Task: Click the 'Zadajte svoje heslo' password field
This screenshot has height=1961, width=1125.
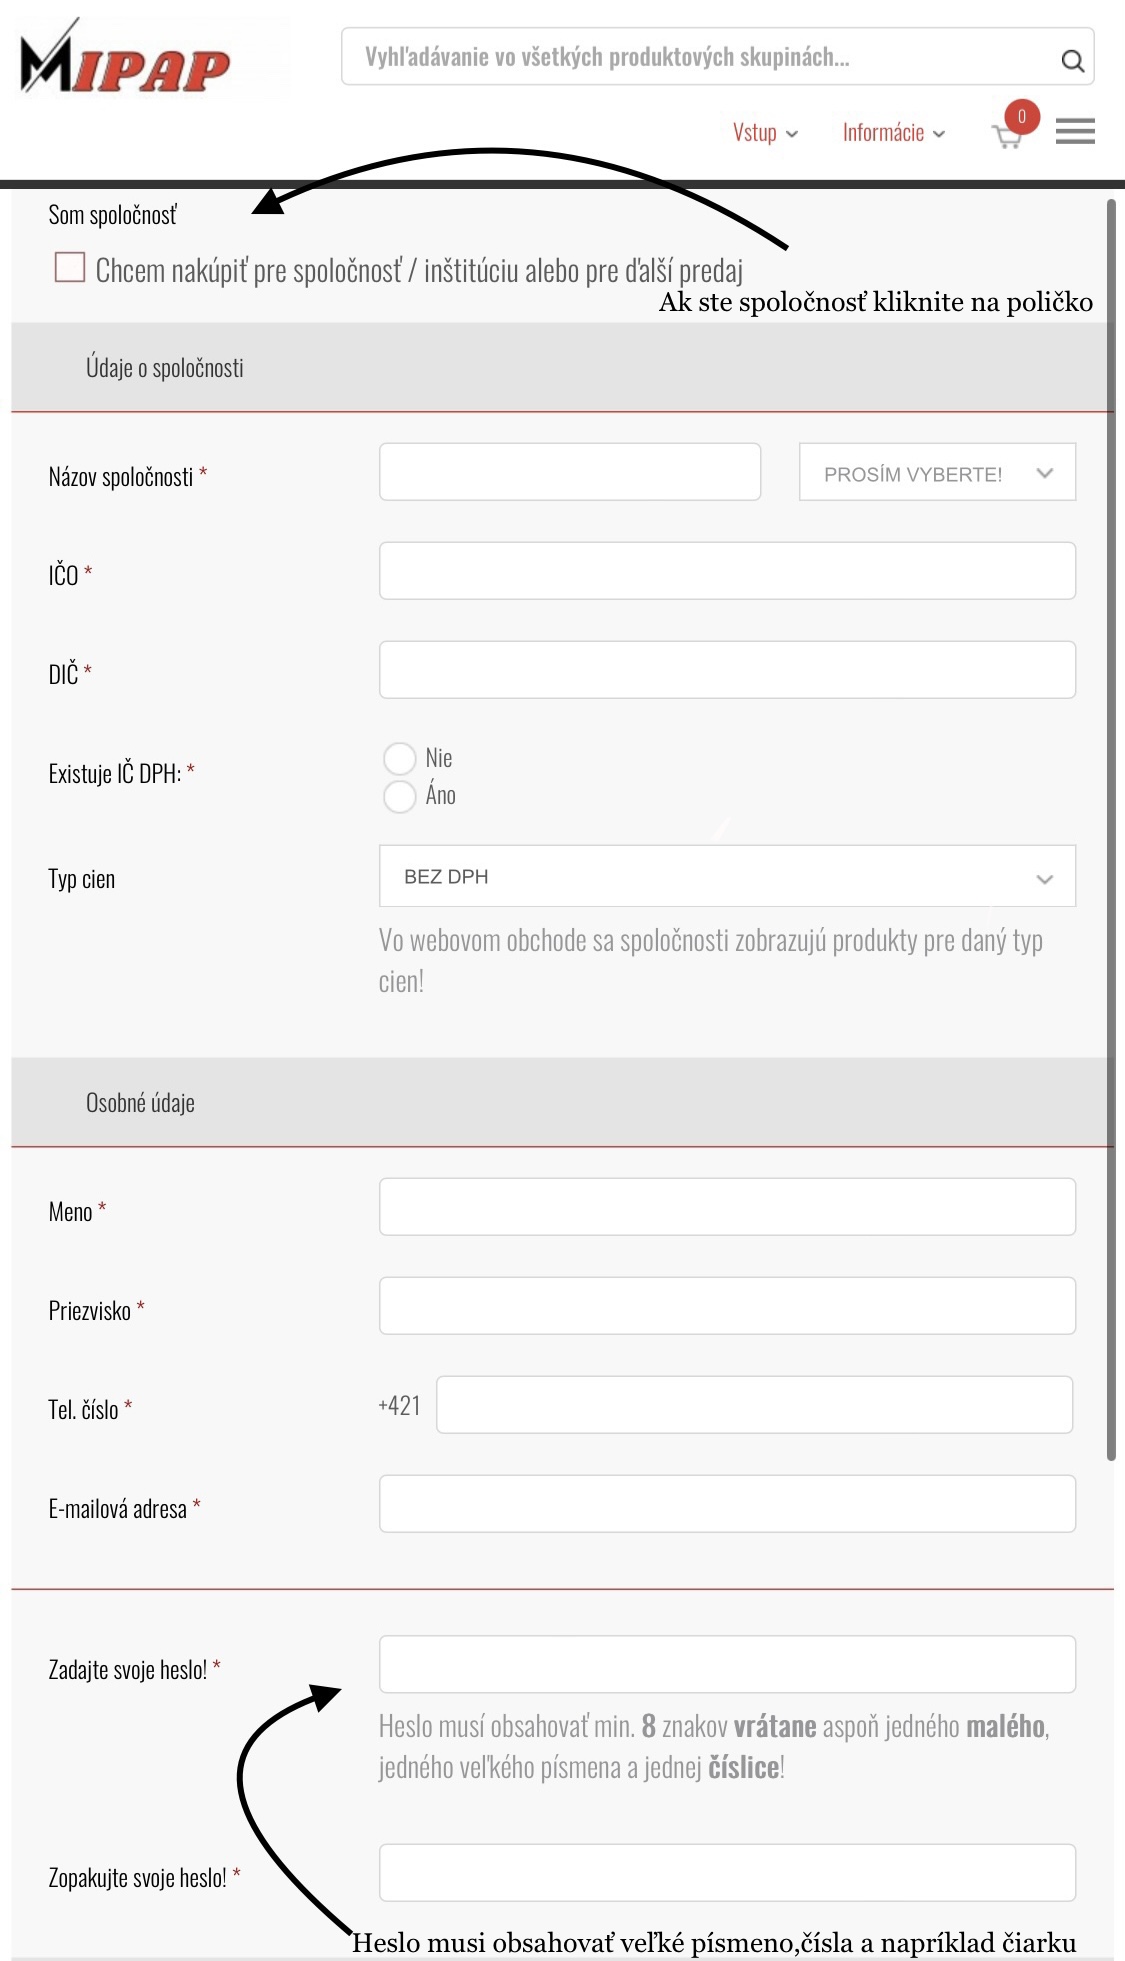Action: click(x=727, y=1665)
